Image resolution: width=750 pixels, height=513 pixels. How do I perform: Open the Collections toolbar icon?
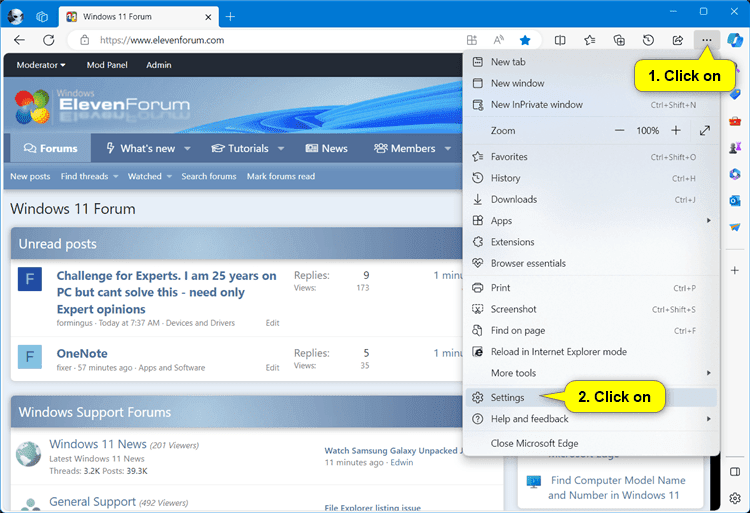coord(619,40)
